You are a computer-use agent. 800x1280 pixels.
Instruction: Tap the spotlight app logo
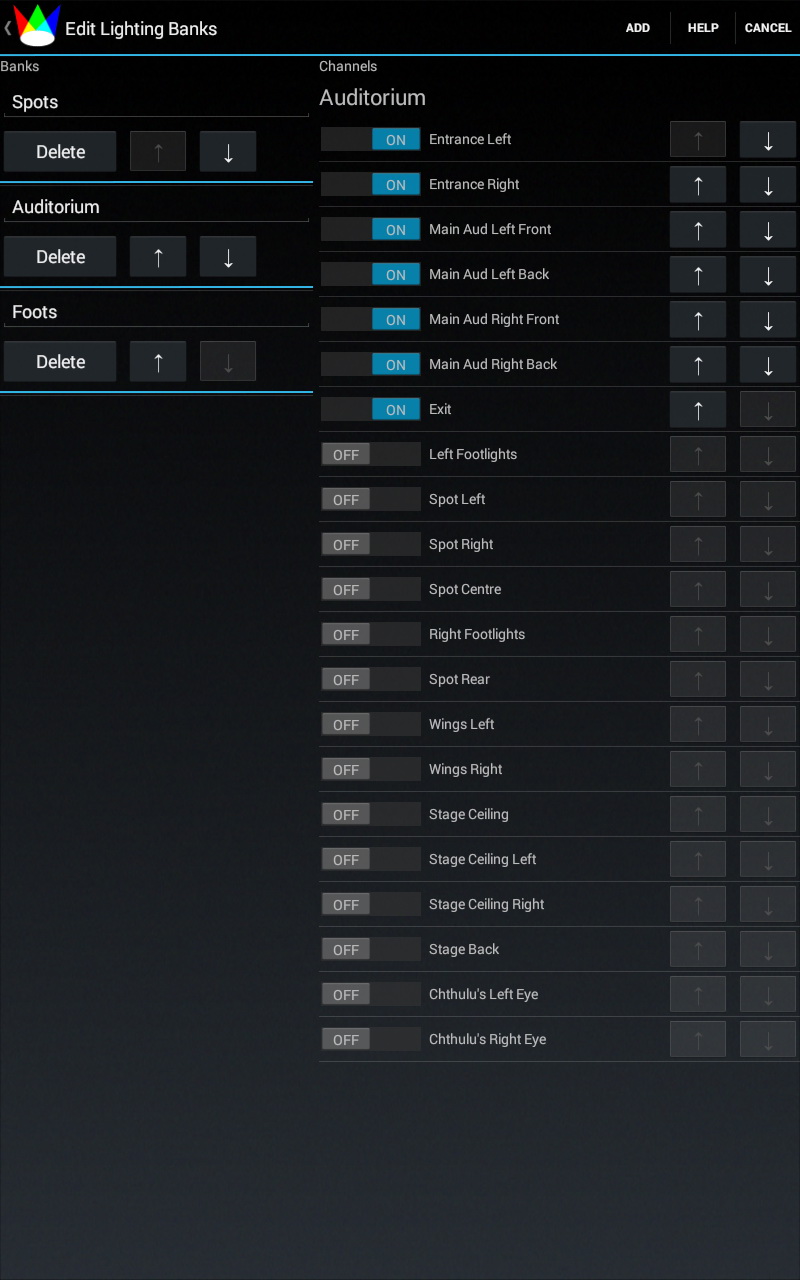tap(38, 25)
